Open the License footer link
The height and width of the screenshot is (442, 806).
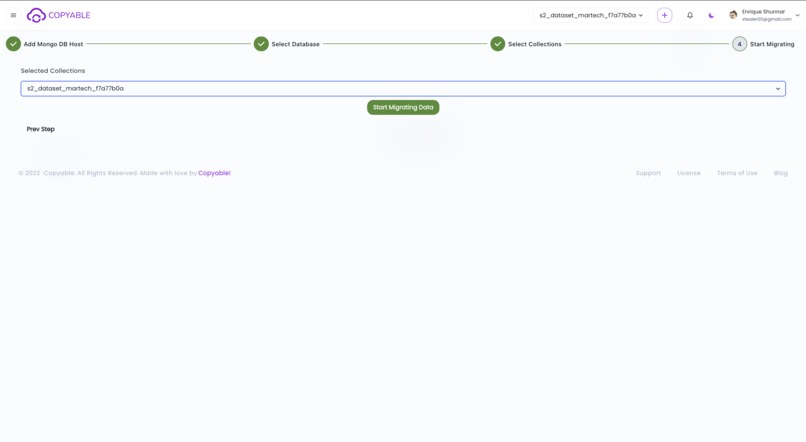(688, 173)
